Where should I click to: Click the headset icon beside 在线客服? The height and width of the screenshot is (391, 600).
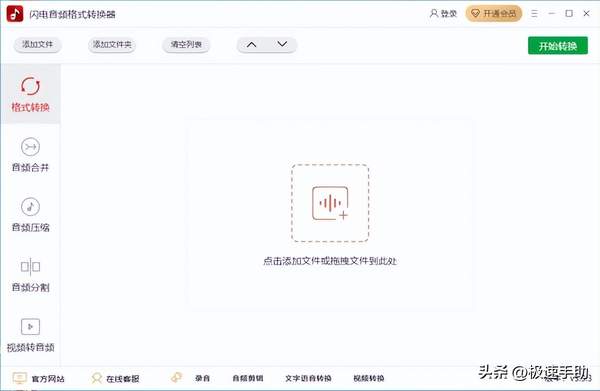tap(97, 378)
